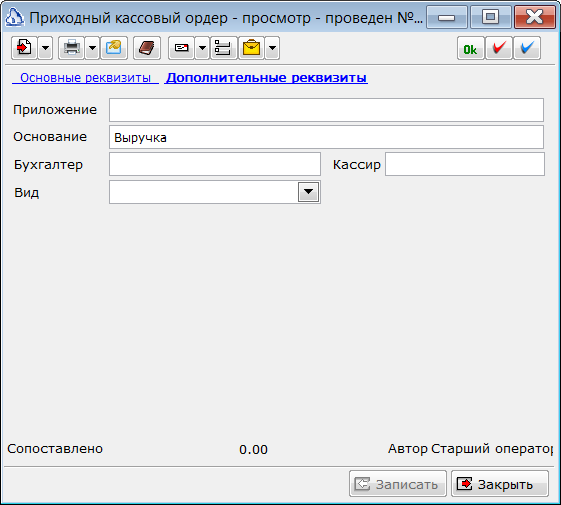Image resolution: width=561 pixels, height=505 pixels.
Task: Click the Кассир input field
Action: pyautogui.click(x=465, y=164)
